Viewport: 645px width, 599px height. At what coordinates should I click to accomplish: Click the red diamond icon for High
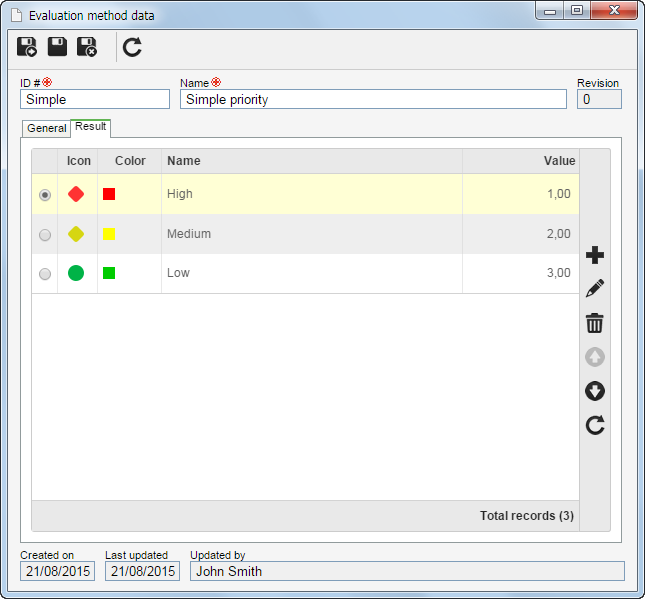76,194
